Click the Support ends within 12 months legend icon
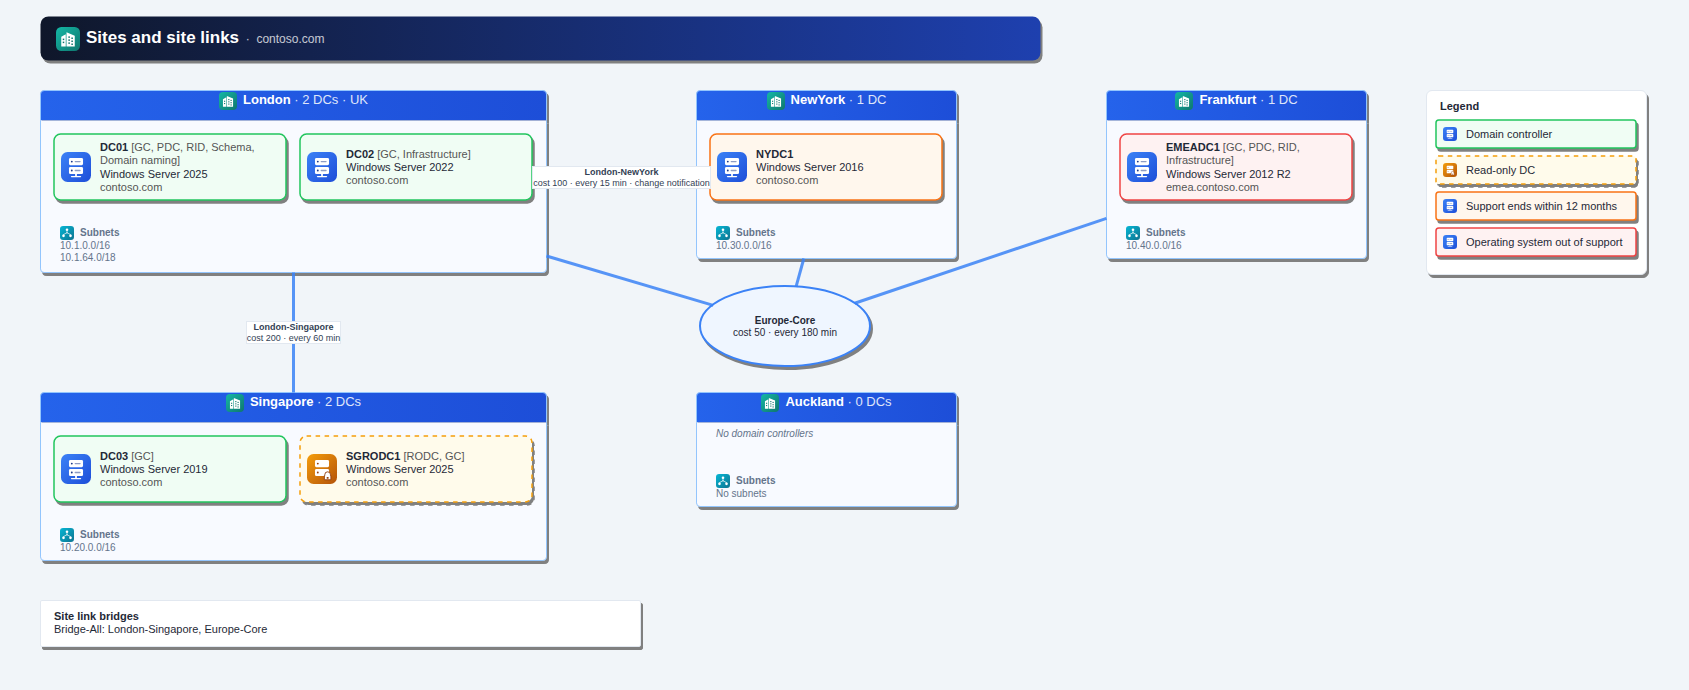This screenshot has width=1689, height=690. (1450, 206)
